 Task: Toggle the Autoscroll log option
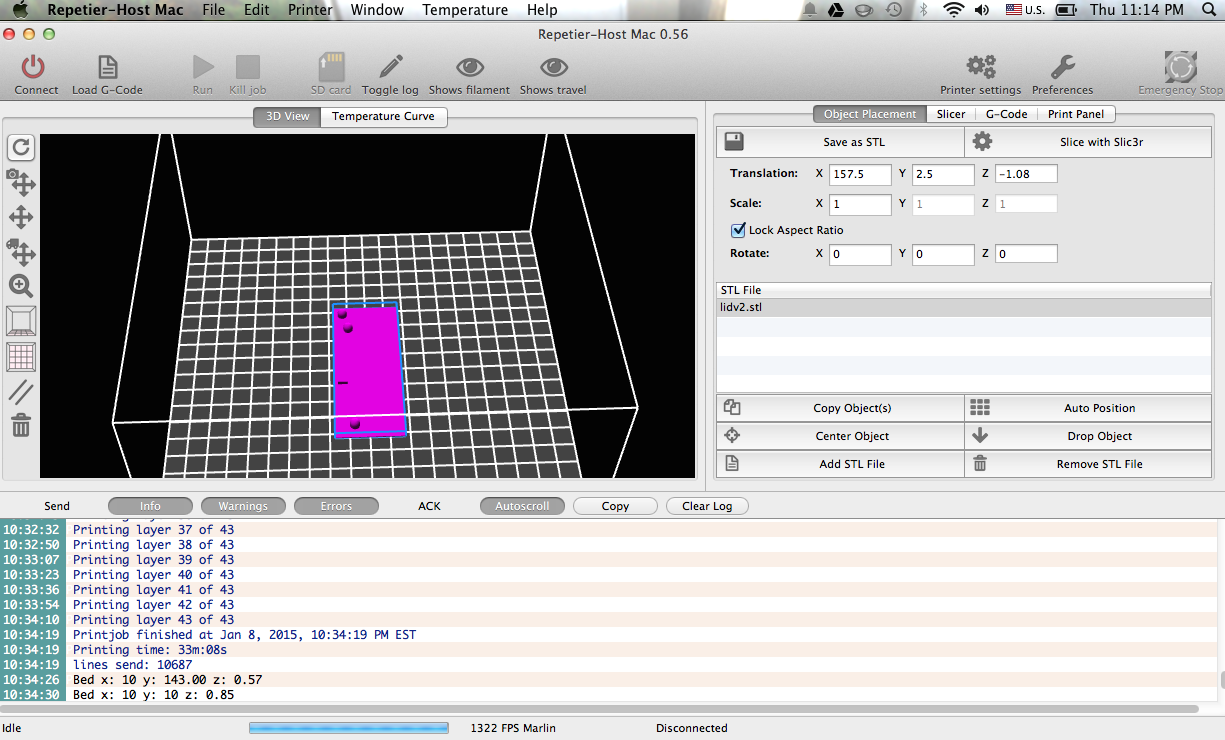(522, 506)
